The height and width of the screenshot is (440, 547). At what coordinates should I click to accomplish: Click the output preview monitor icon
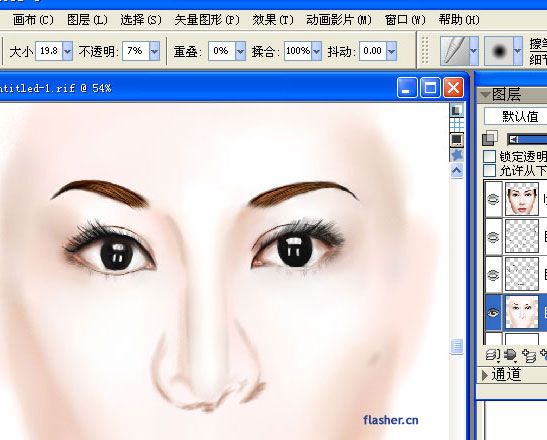tap(456, 140)
